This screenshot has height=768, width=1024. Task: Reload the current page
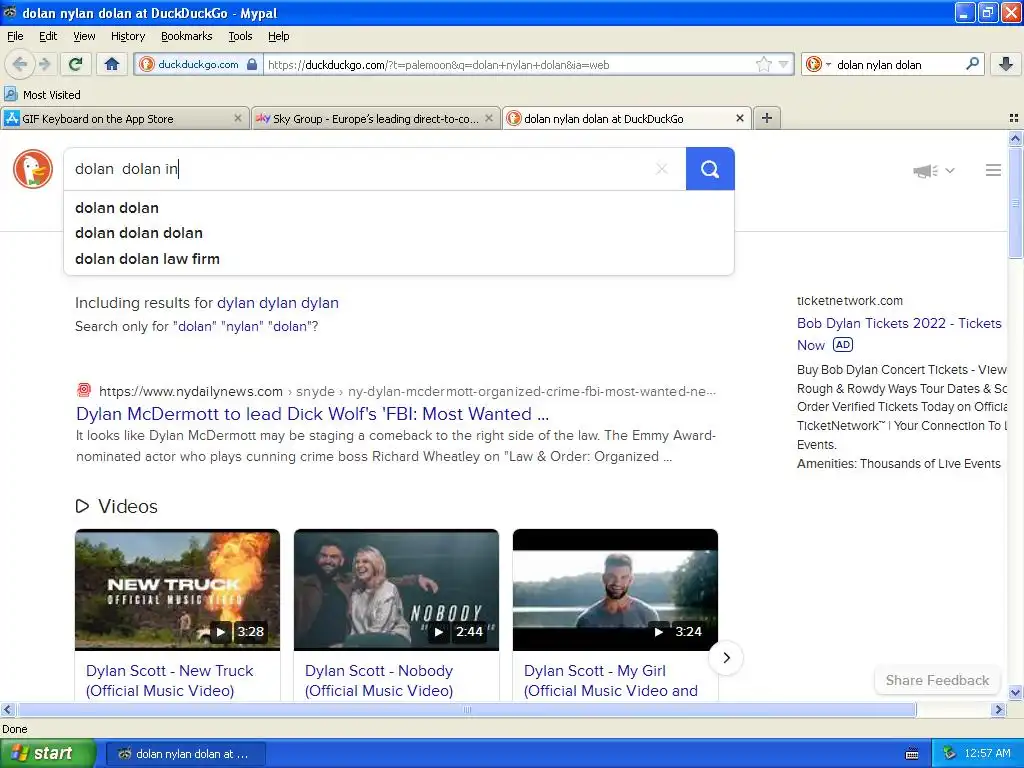[x=76, y=64]
